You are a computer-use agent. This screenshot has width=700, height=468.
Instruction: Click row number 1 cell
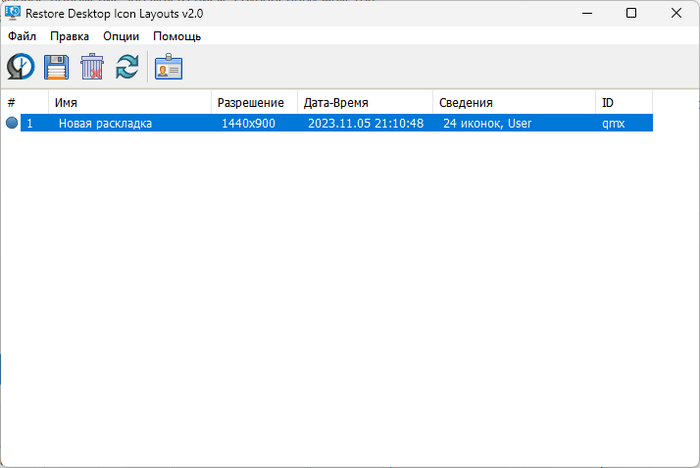click(x=30, y=123)
